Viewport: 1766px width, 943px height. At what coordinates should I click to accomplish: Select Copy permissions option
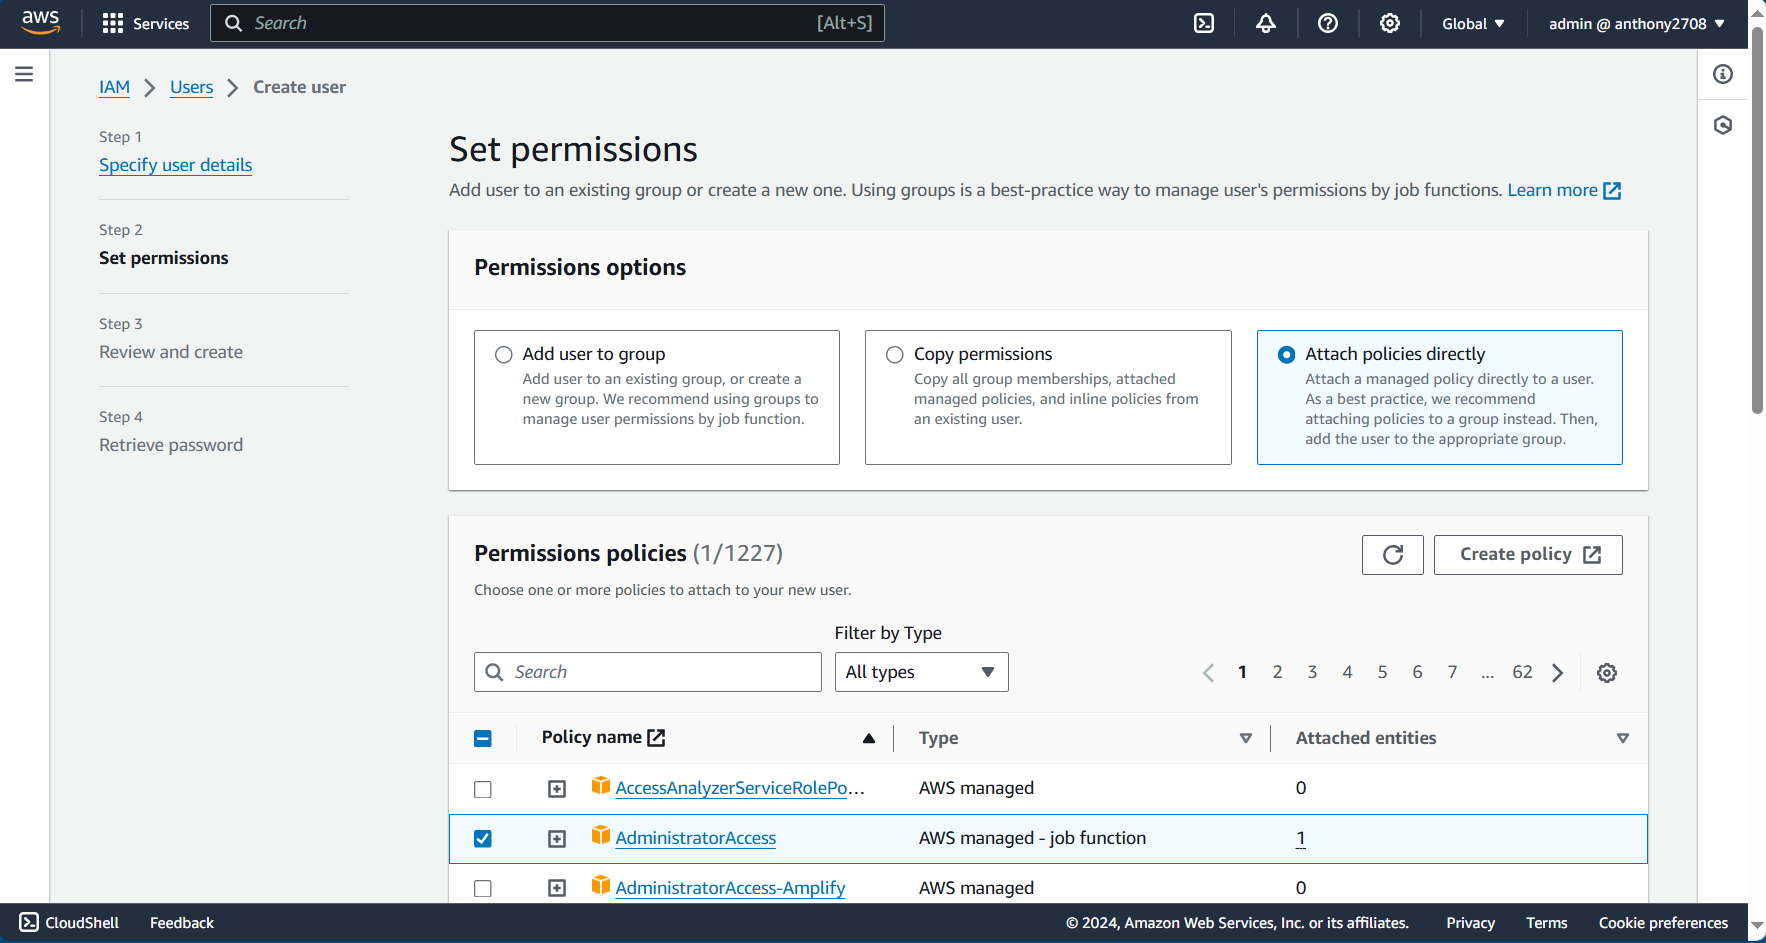[x=895, y=355]
